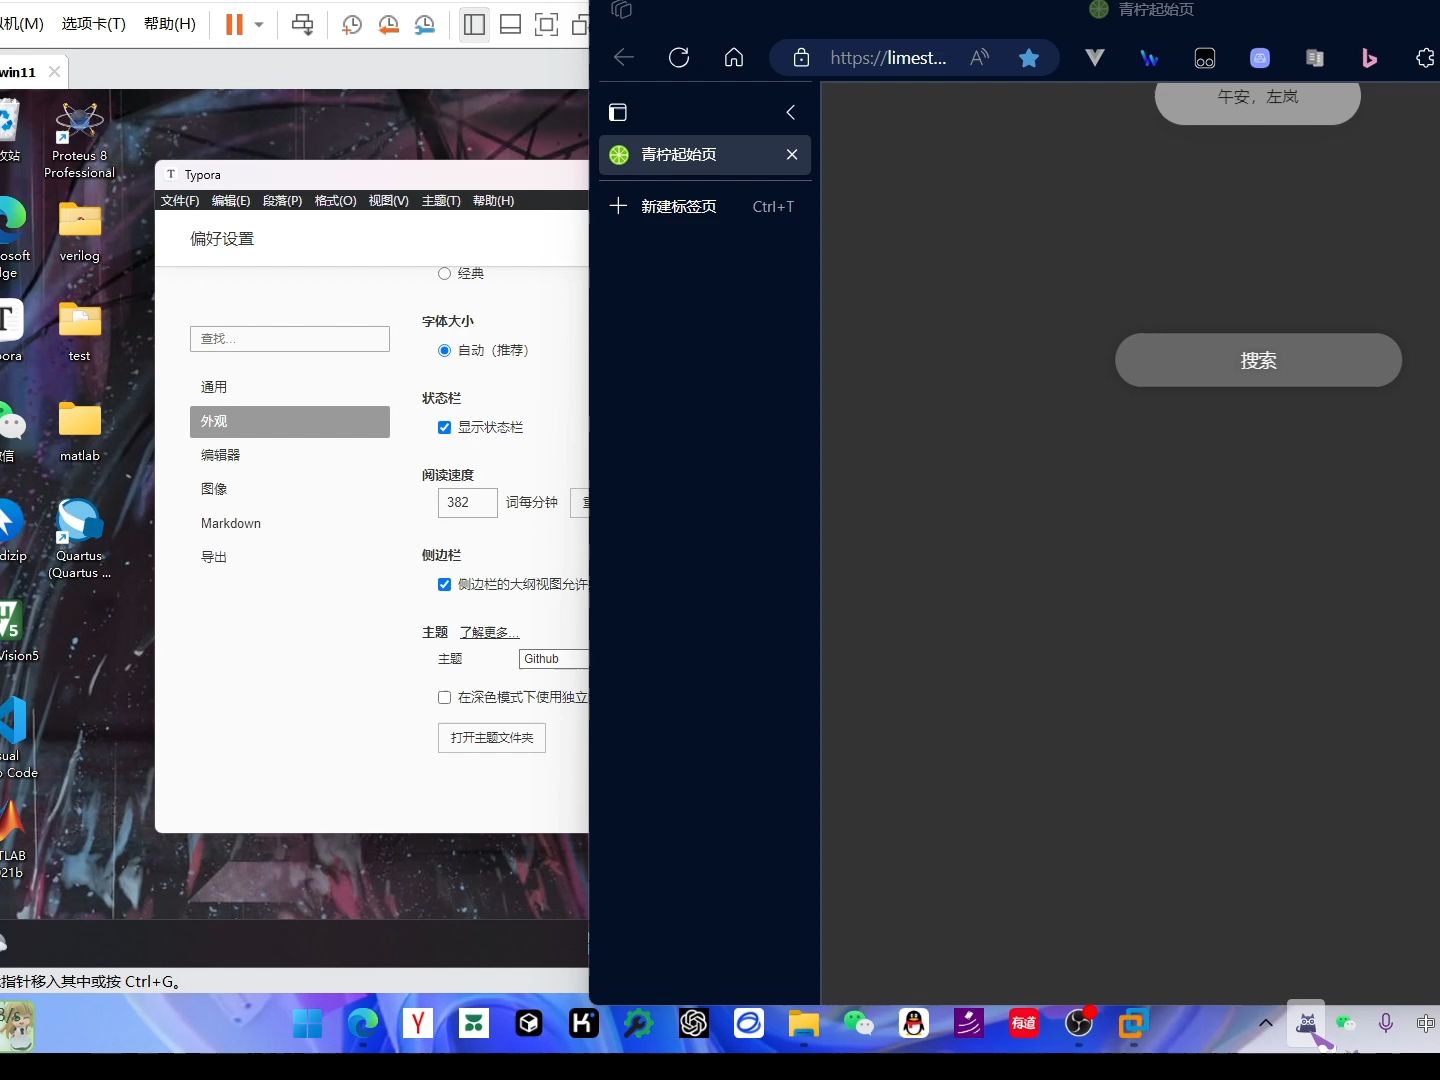Image resolution: width=1440 pixels, height=1080 pixels.
Task: Toggle 显示状态栏 checkbox
Action: pos(444,427)
